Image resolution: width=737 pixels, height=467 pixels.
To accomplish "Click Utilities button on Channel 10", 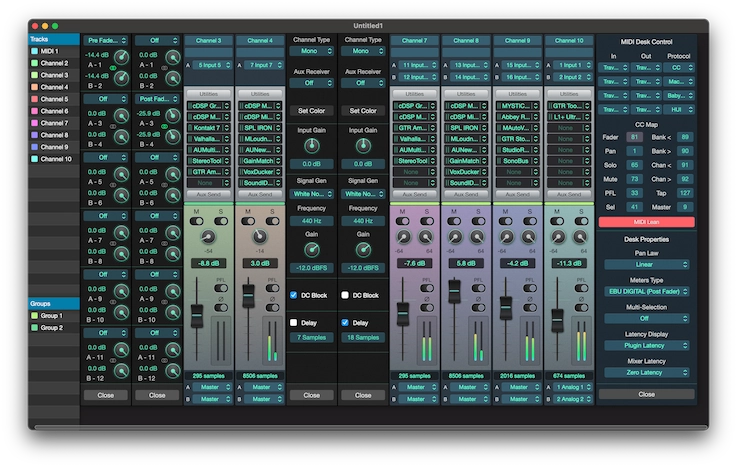I will click(567, 92).
